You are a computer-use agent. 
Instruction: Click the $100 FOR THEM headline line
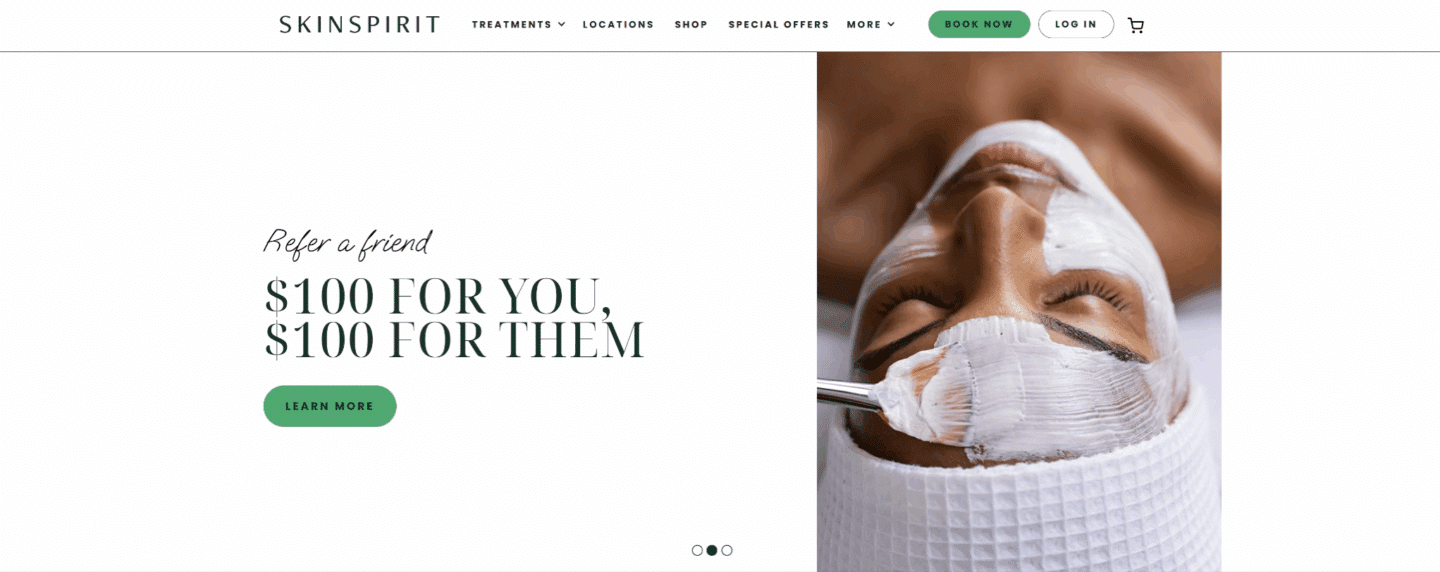455,340
